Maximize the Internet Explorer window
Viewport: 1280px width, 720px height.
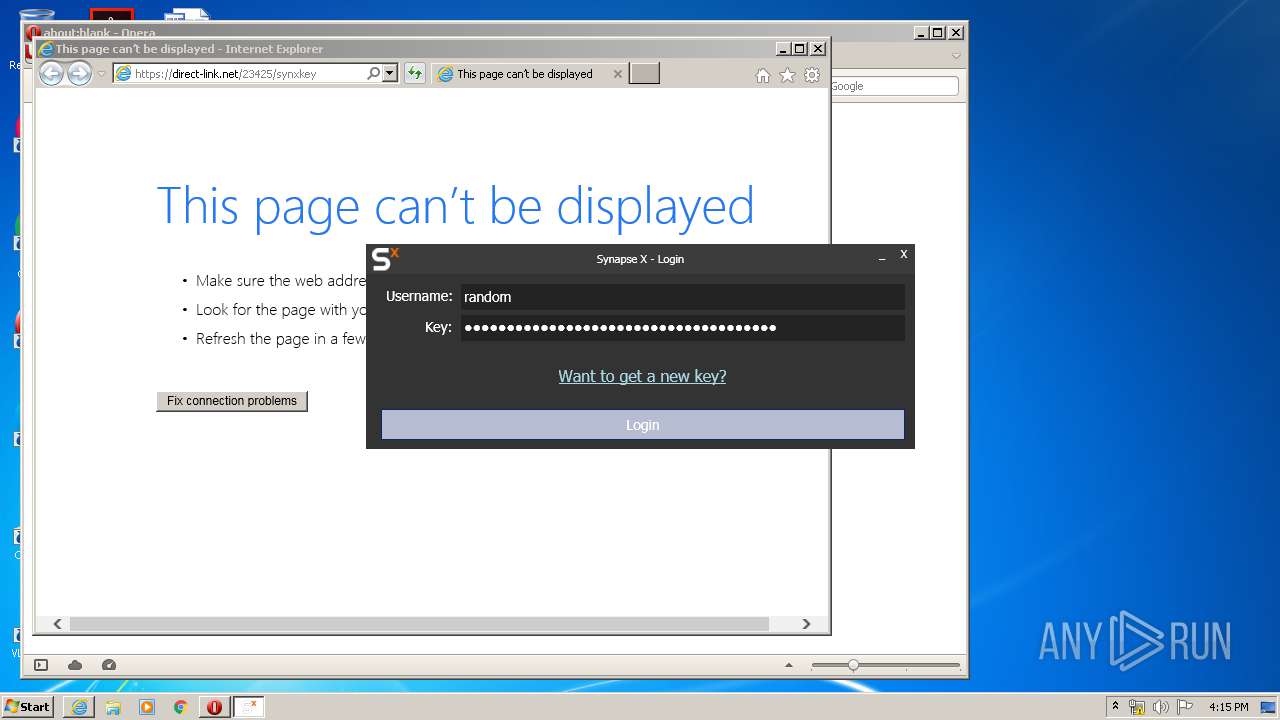(x=799, y=49)
